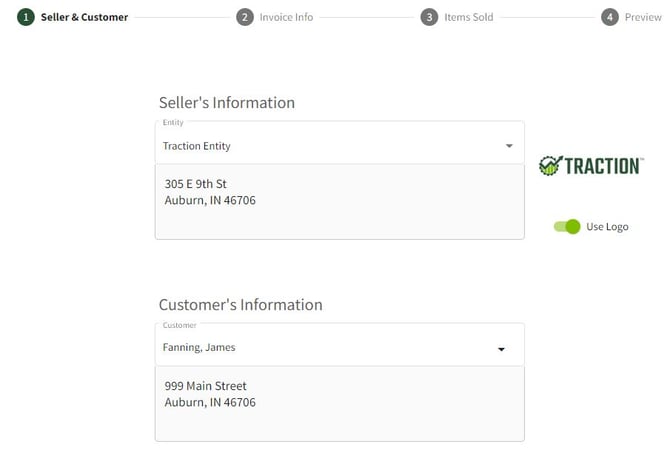Go to Items Sold step
The image size is (670, 450).
(469, 17)
